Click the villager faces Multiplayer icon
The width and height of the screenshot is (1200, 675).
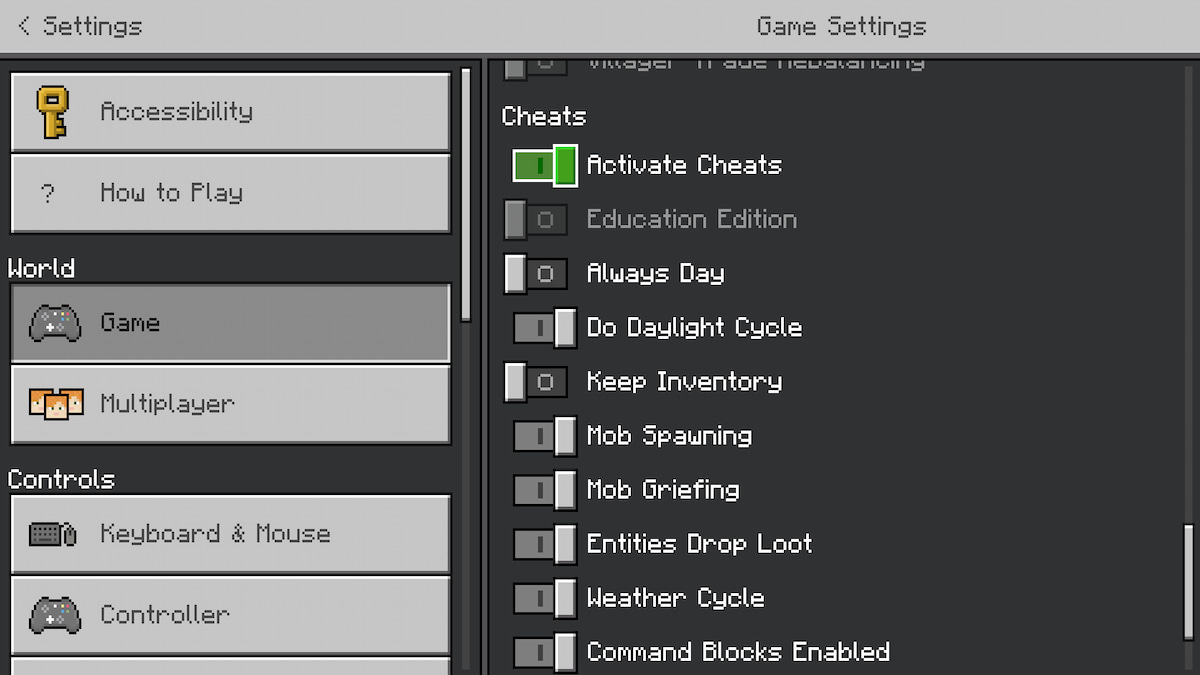(56, 404)
